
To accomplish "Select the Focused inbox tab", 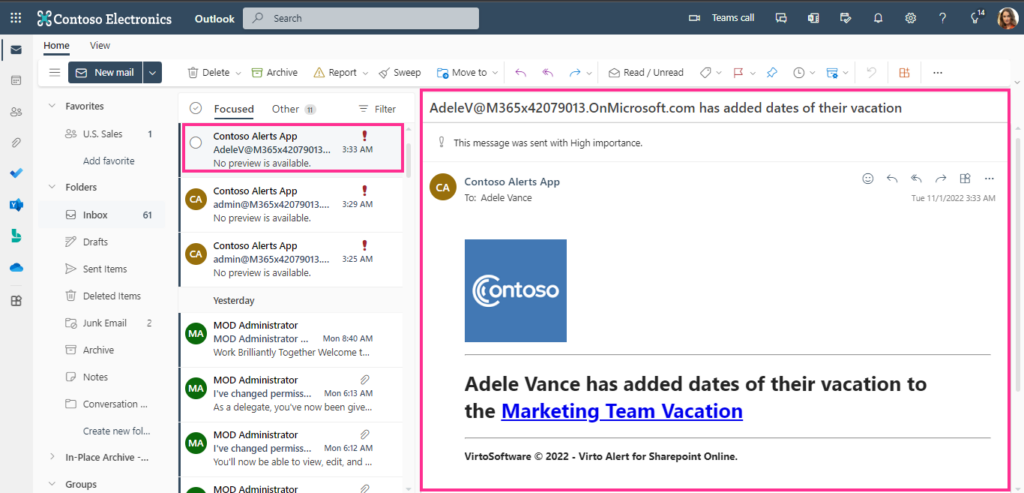I will [x=234, y=109].
